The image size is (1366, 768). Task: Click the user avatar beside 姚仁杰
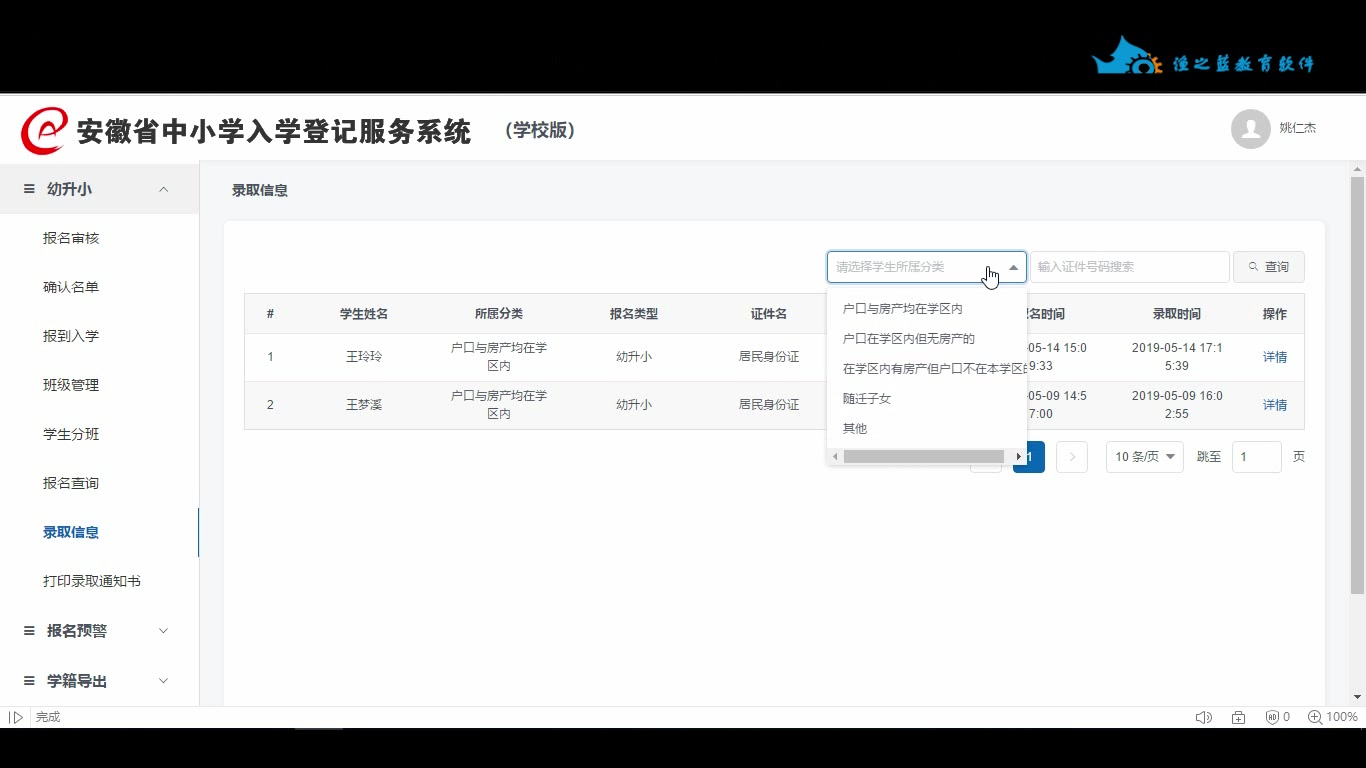[x=1250, y=128]
